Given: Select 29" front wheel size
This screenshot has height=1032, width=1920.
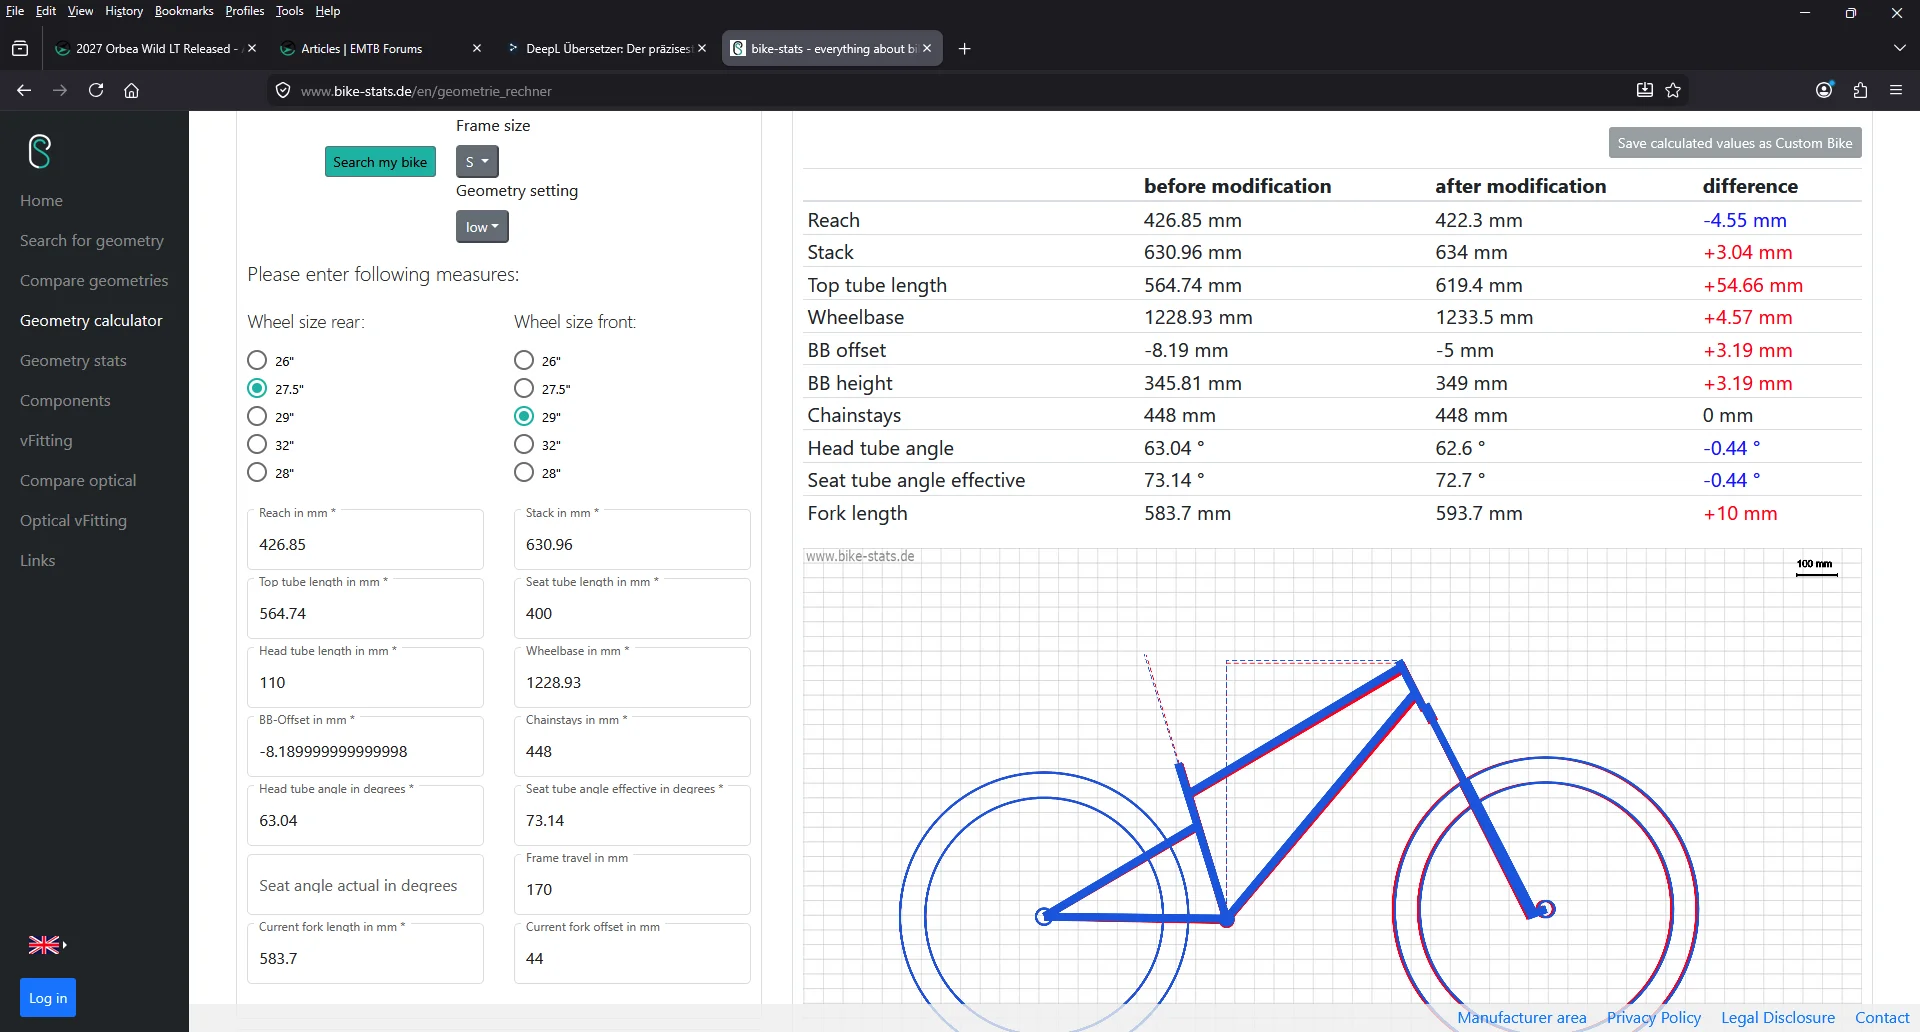Looking at the screenshot, I should (x=524, y=416).
